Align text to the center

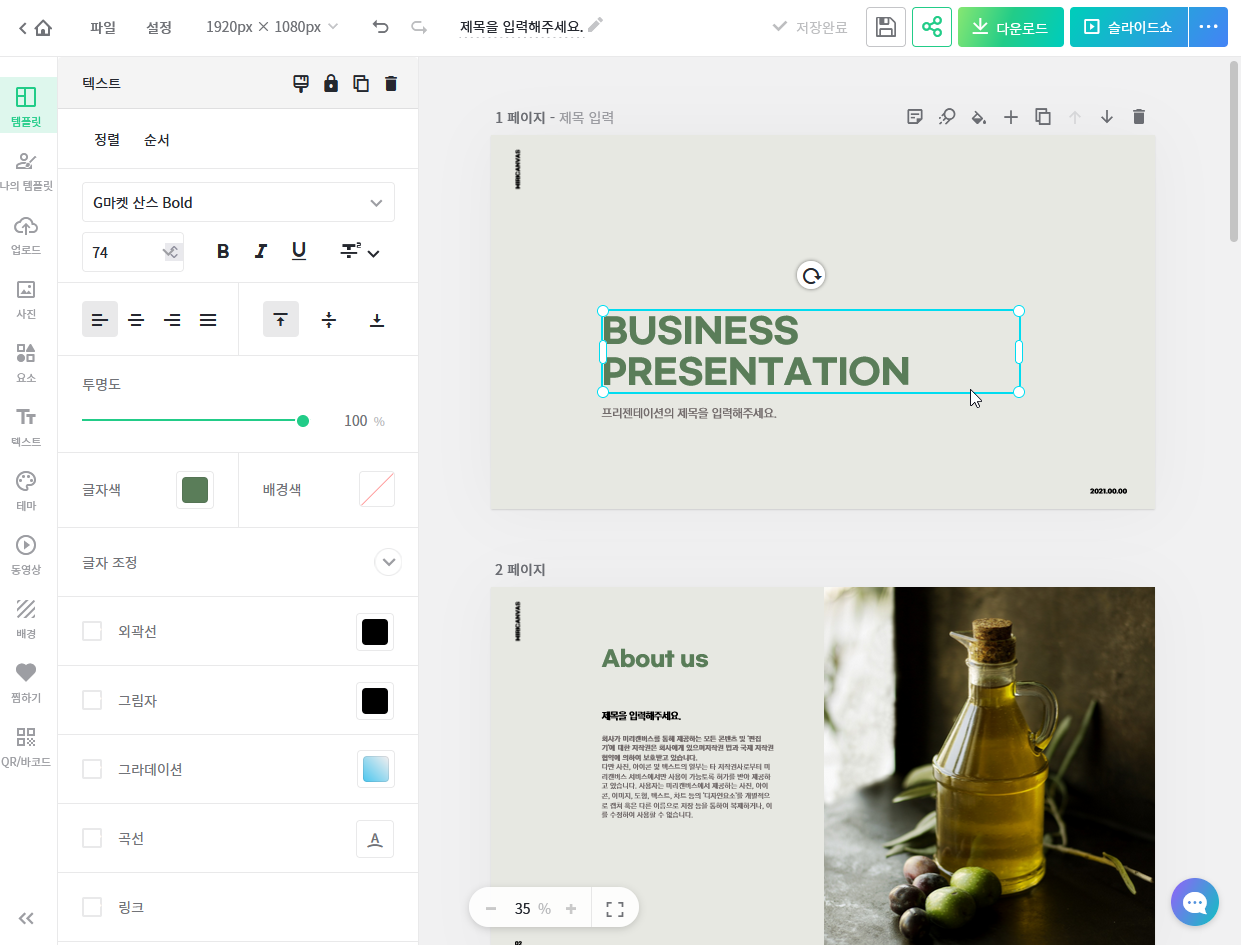click(136, 320)
